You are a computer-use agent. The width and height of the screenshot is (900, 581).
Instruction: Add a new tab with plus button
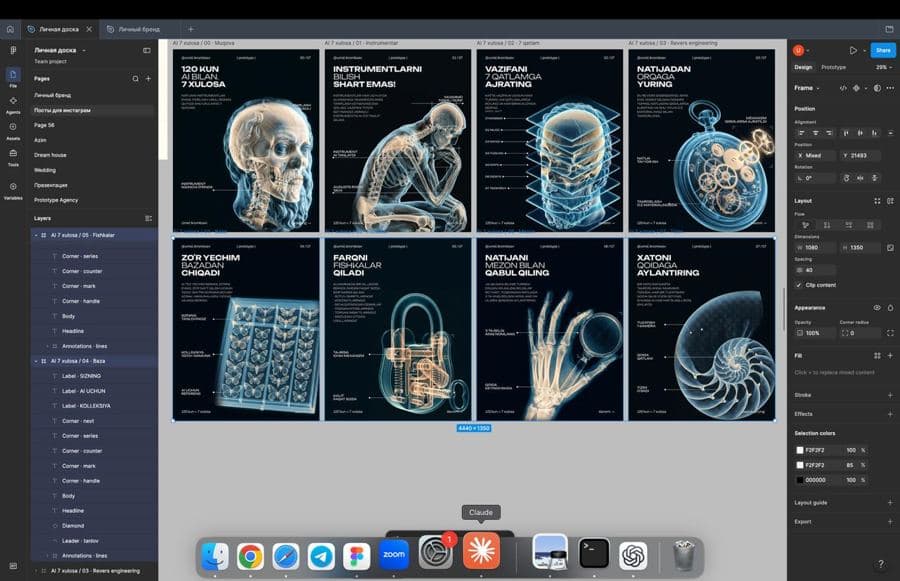(x=191, y=29)
